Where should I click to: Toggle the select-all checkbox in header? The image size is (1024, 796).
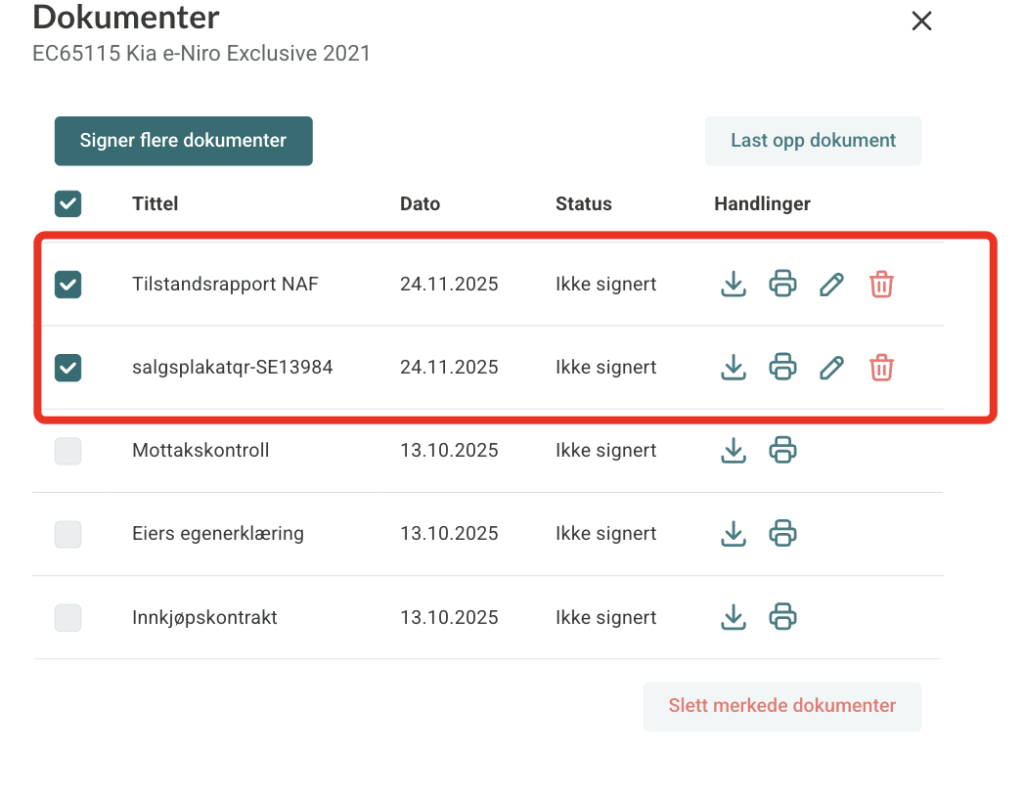tap(68, 204)
